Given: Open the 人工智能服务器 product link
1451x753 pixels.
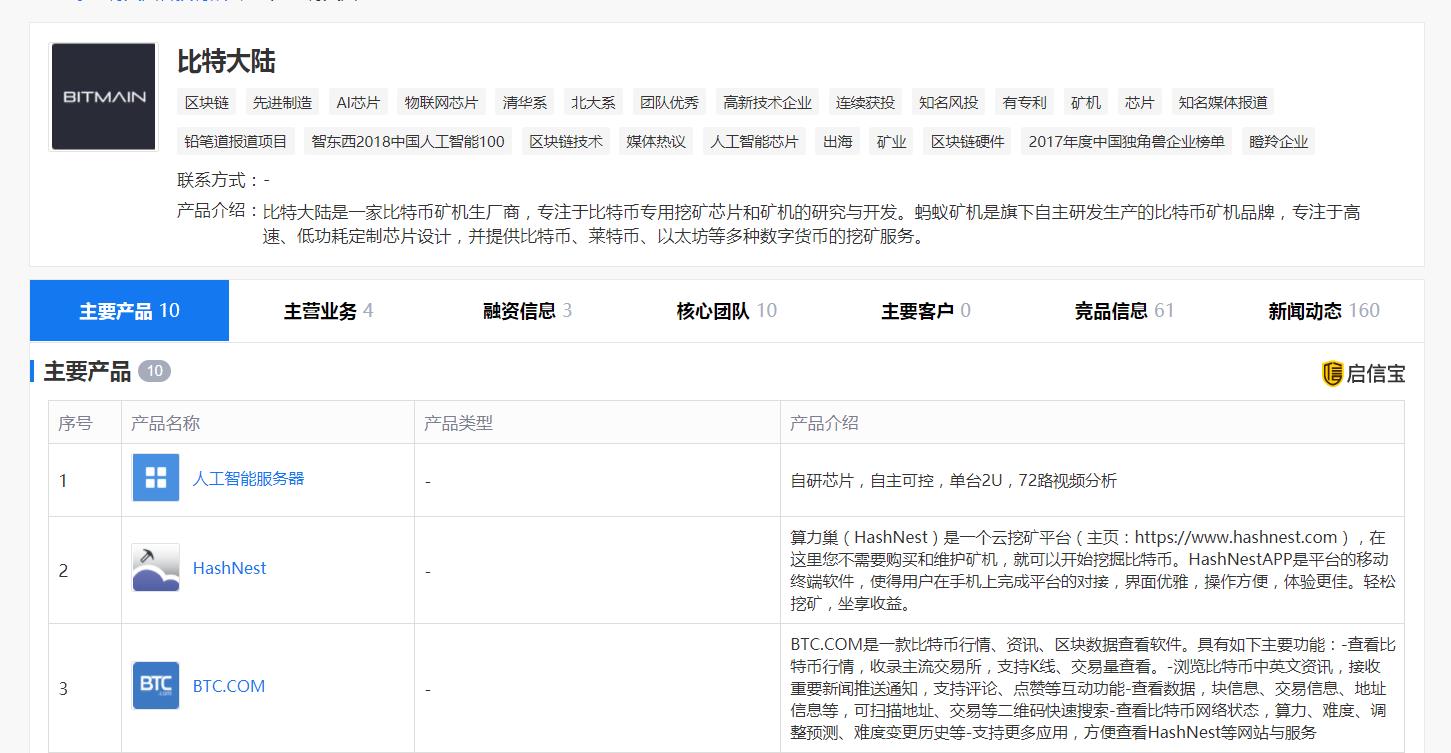Looking at the screenshot, I should 248,478.
